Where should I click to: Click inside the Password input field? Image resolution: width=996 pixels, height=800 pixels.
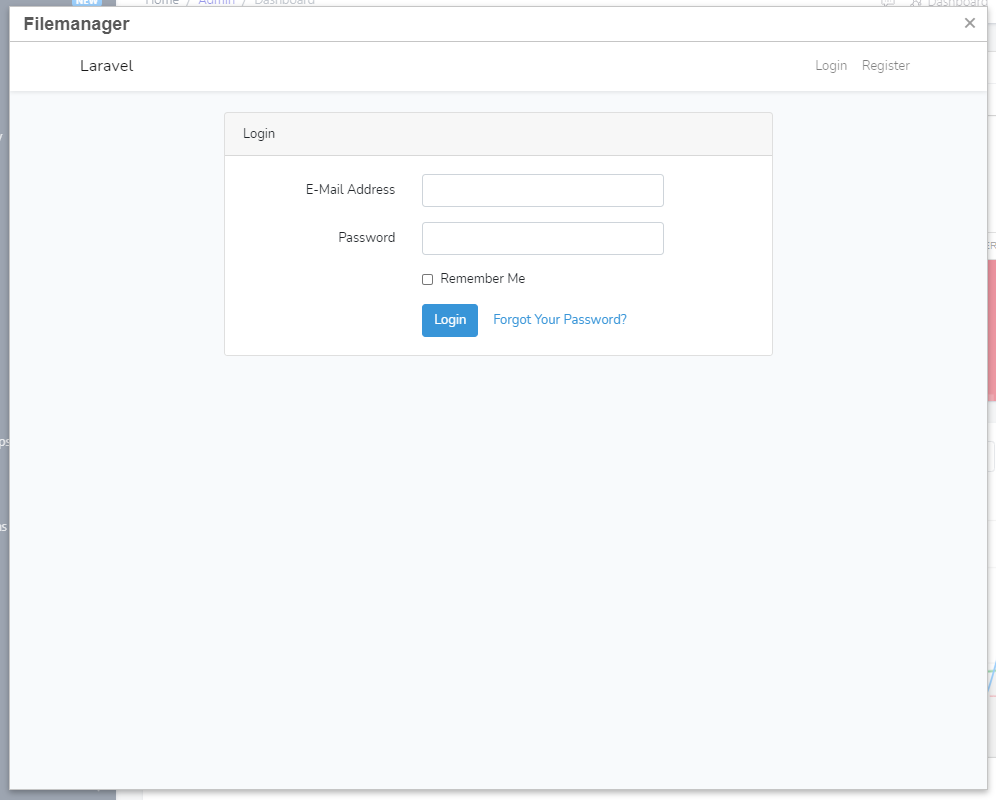pos(542,238)
